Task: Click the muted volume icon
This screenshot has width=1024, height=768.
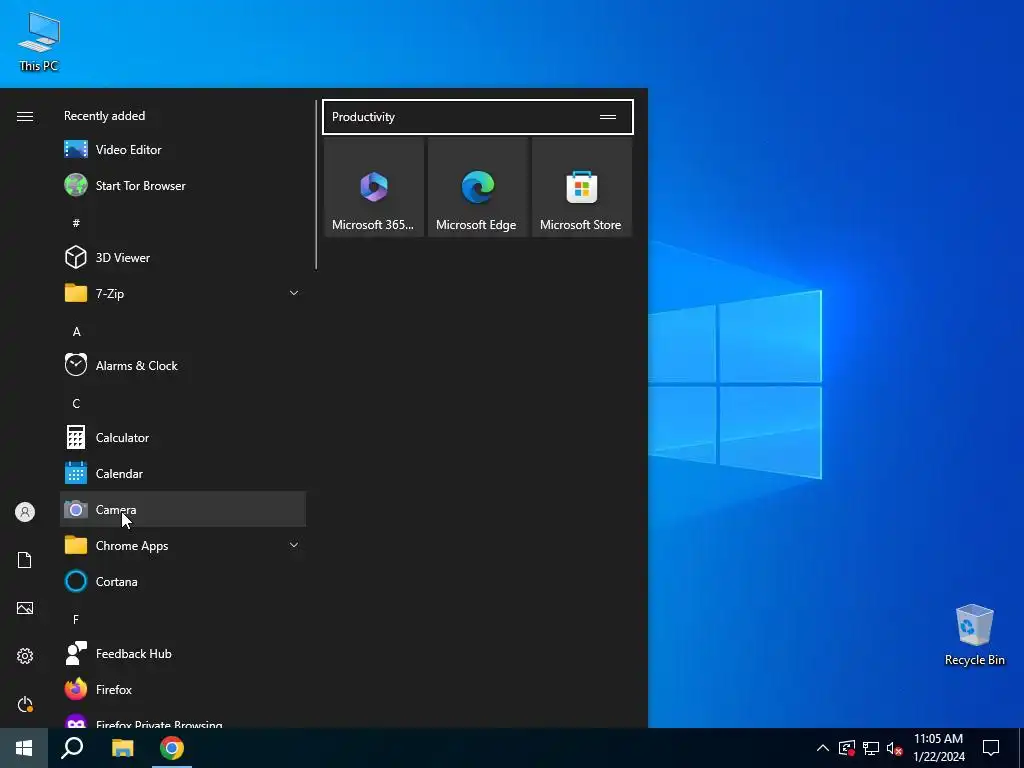Action: (895, 748)
